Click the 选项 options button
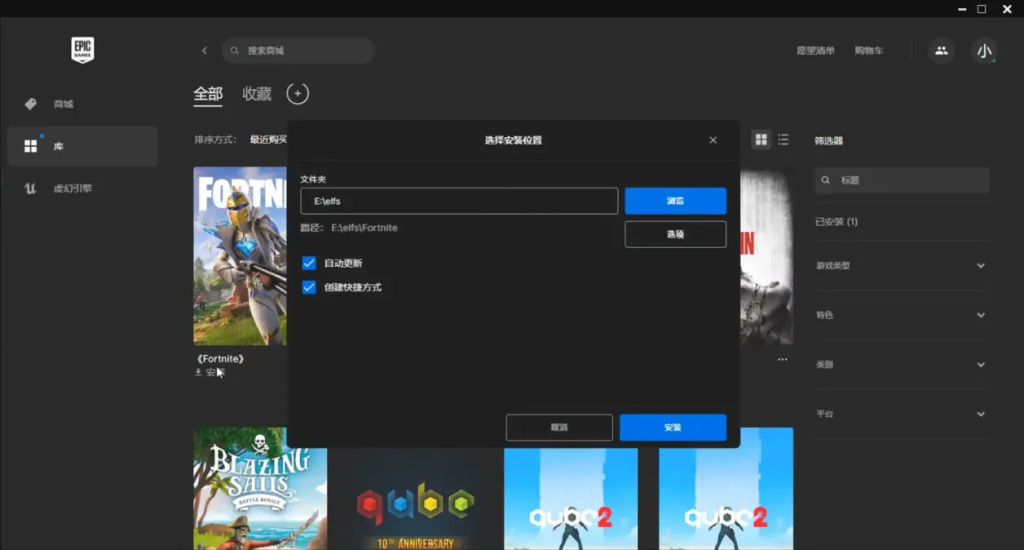Viewport: 1024px width, 550px height. (675, 235)
